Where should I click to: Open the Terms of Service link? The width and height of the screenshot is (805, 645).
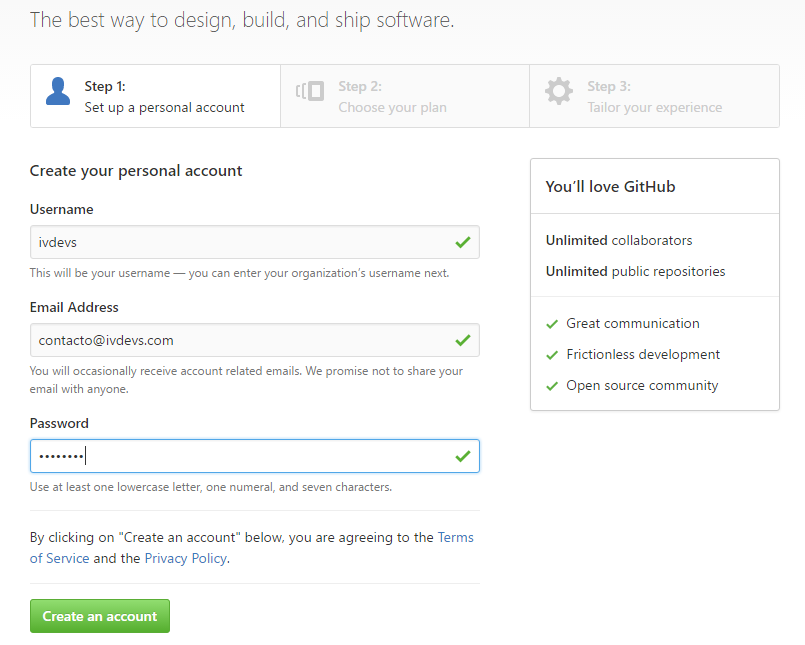point(455,537)
